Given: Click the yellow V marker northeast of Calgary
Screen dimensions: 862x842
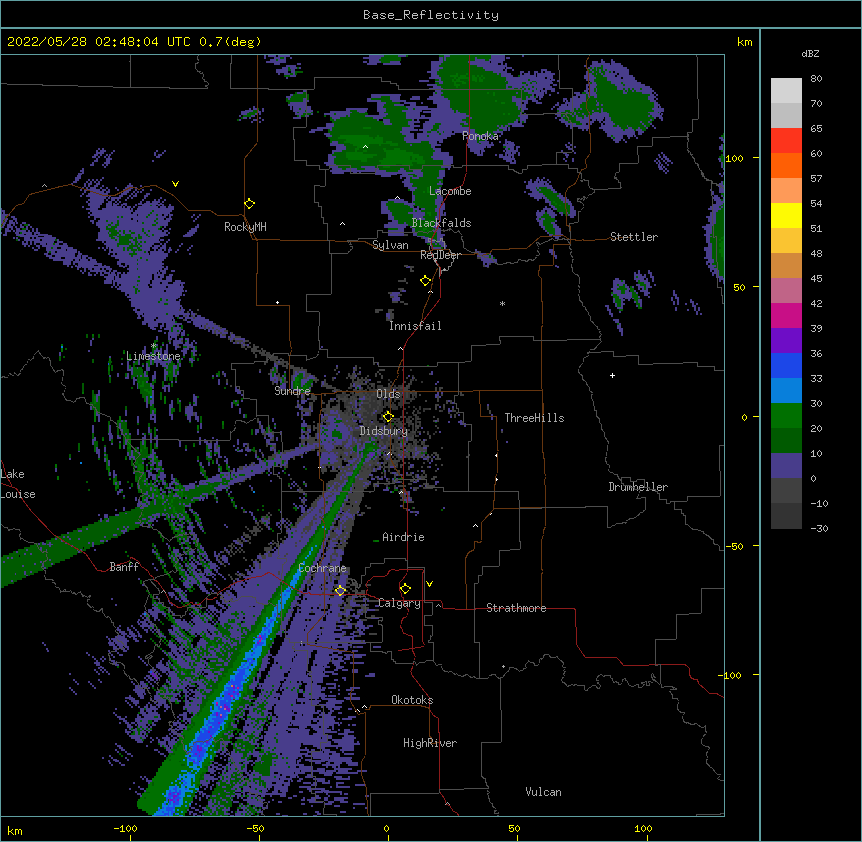Looking at the screenshot, I should point(429,584).
